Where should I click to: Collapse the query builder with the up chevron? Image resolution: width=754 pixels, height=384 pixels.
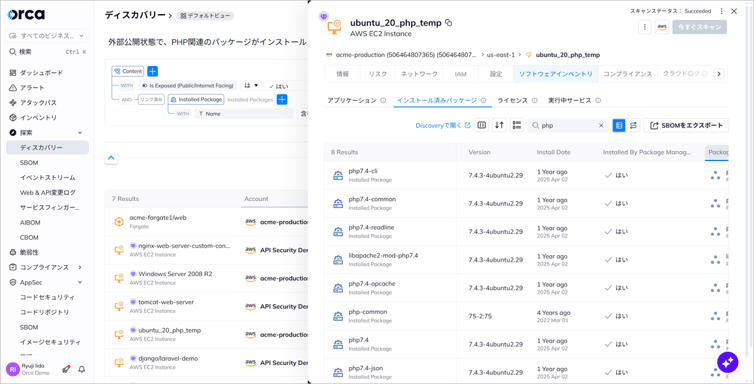[x=111, y=157]
